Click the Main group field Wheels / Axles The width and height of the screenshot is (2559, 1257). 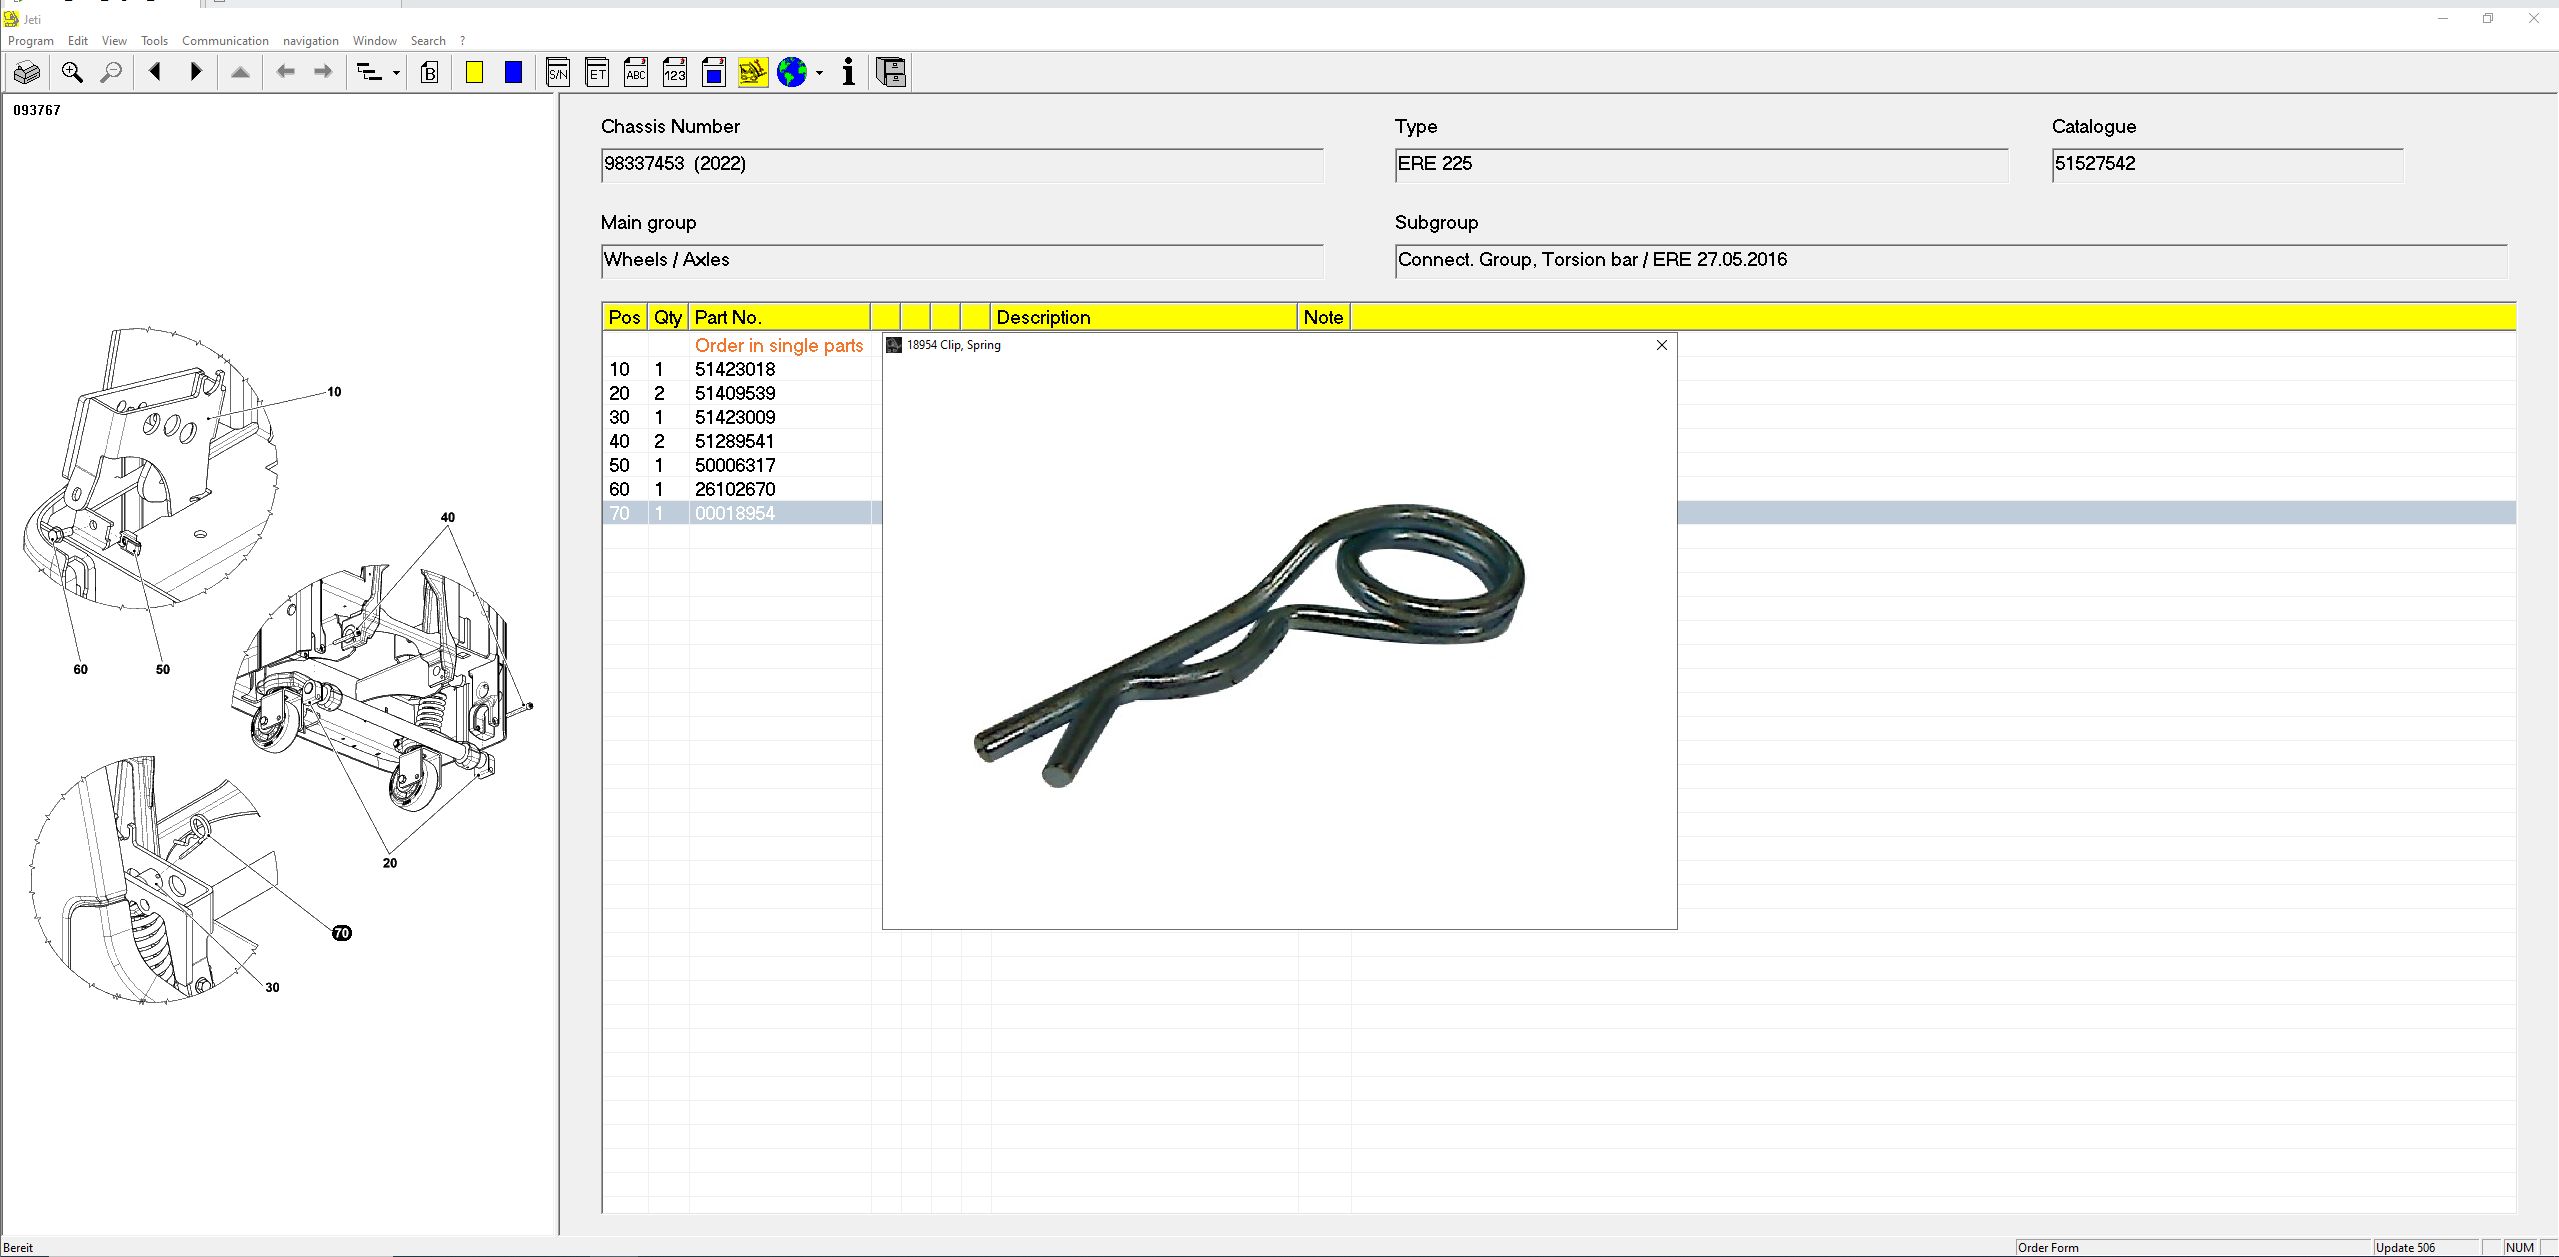click(962, 261)
